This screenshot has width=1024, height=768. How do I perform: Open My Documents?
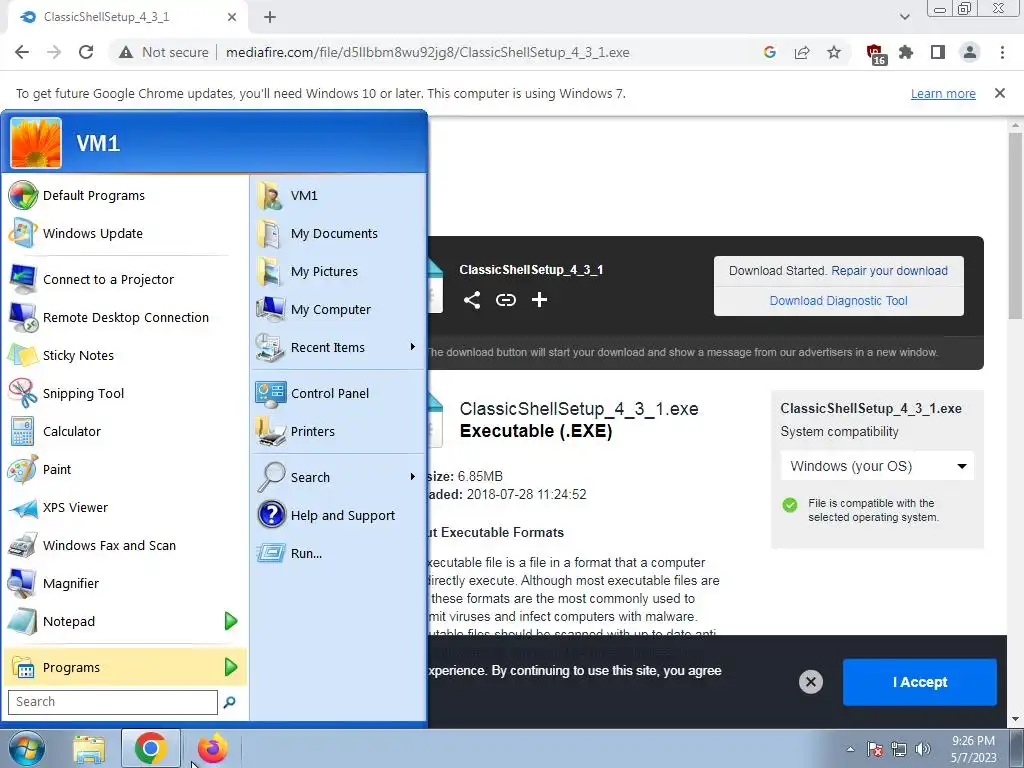338,233
